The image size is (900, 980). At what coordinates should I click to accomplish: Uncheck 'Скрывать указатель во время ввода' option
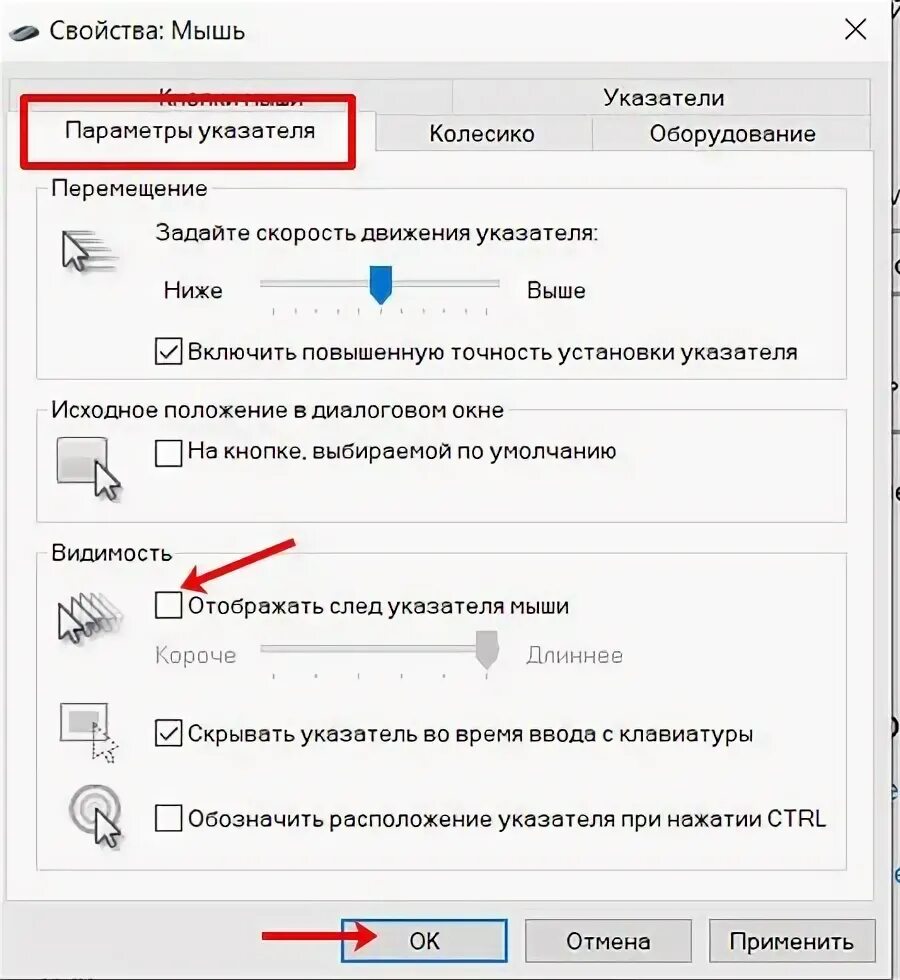click(168, 733)
